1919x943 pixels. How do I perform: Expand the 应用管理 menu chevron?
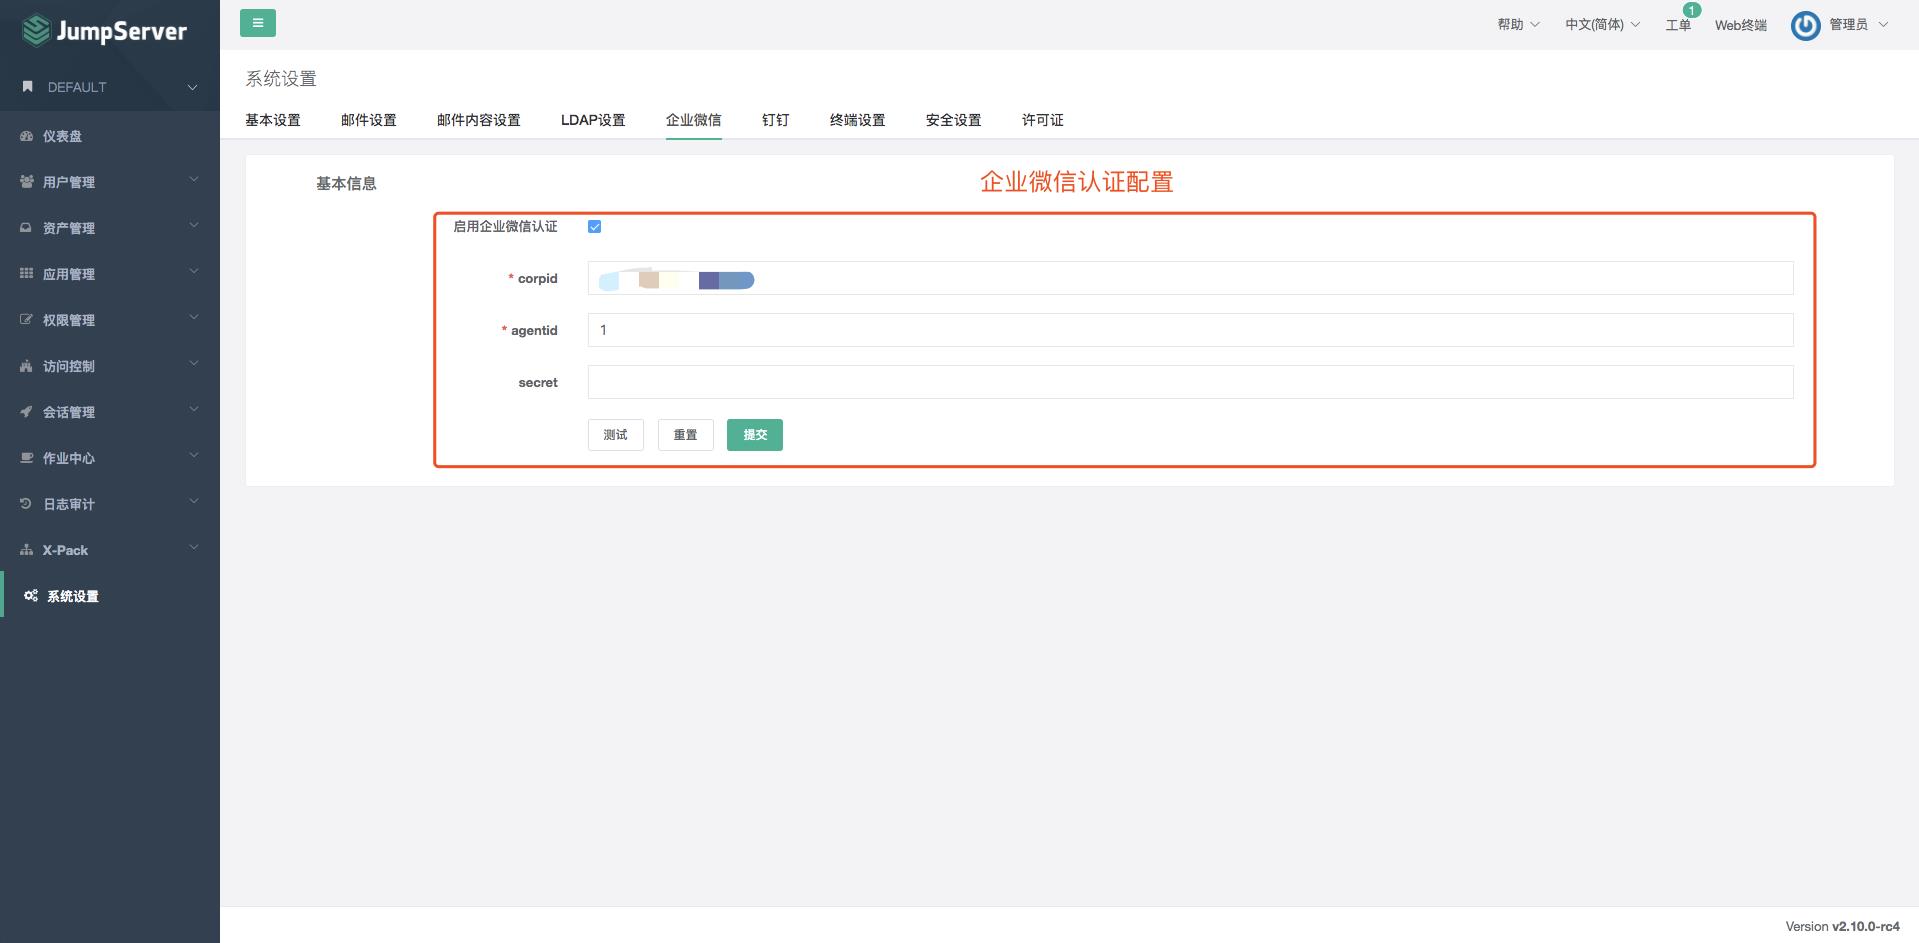pyautogui.click(x=194, y=272)
